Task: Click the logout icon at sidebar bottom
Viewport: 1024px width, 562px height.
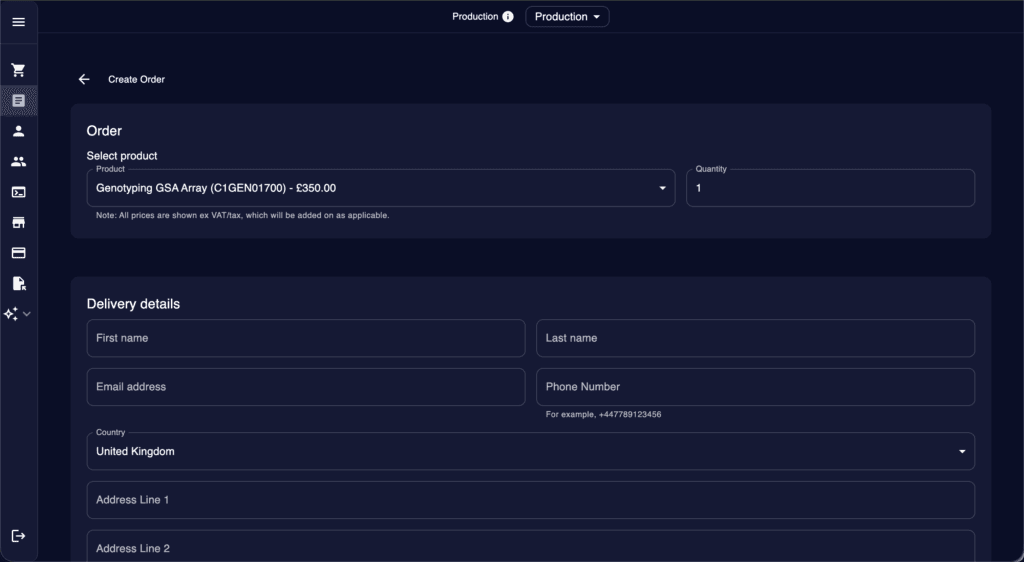Action: (x=18, y=536)
